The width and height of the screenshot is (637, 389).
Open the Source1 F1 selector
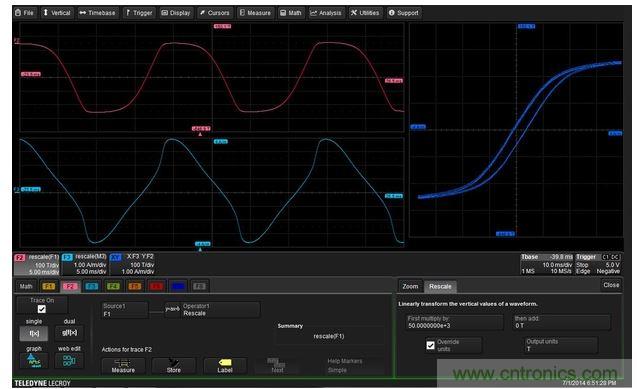[125, 310]
